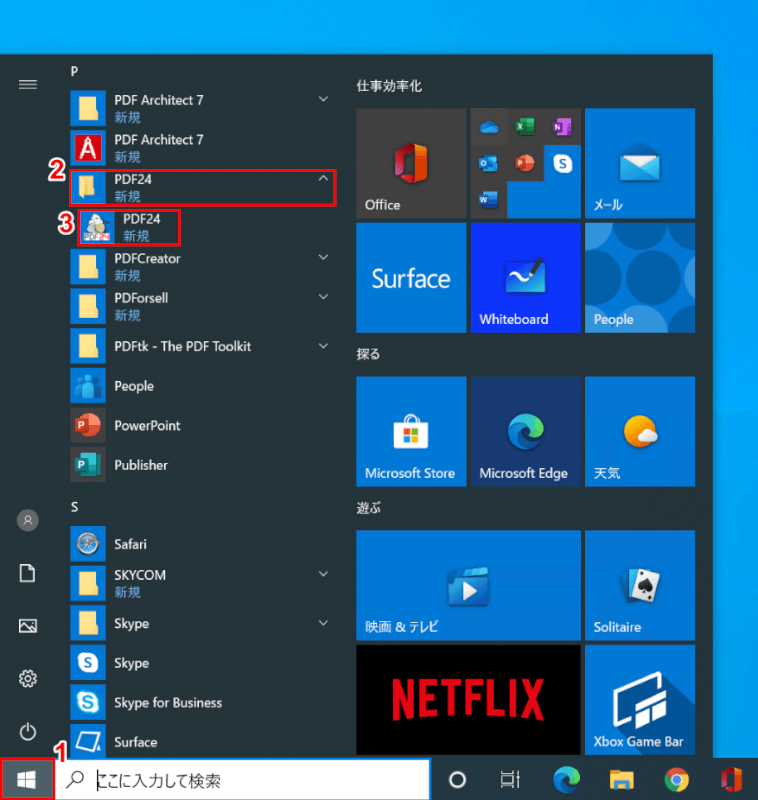Click Outlook icon in Office tile group
The image size is (758, 800).
(x=489, y=163)
